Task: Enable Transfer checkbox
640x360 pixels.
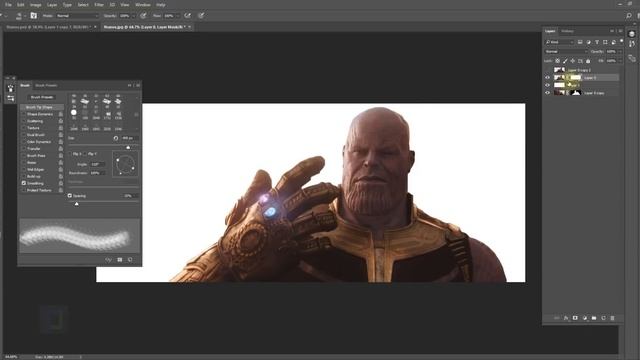Action: pos(24,149)
